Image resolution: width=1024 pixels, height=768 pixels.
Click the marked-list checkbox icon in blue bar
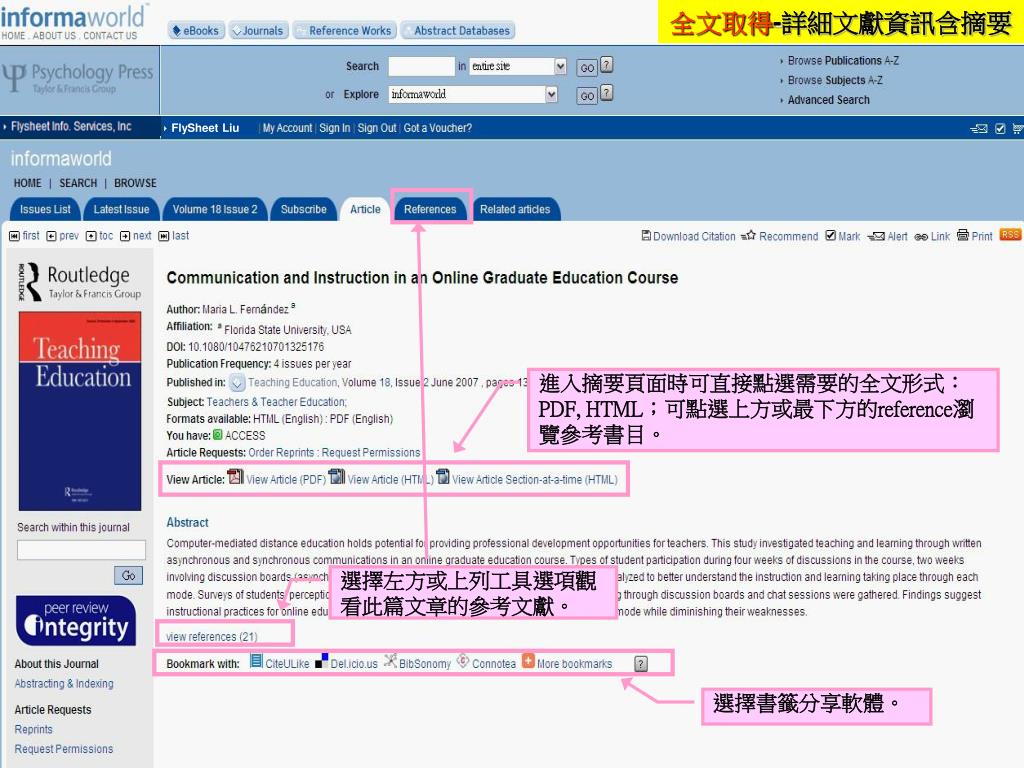pyautogui.click(x=1000, y=129)
